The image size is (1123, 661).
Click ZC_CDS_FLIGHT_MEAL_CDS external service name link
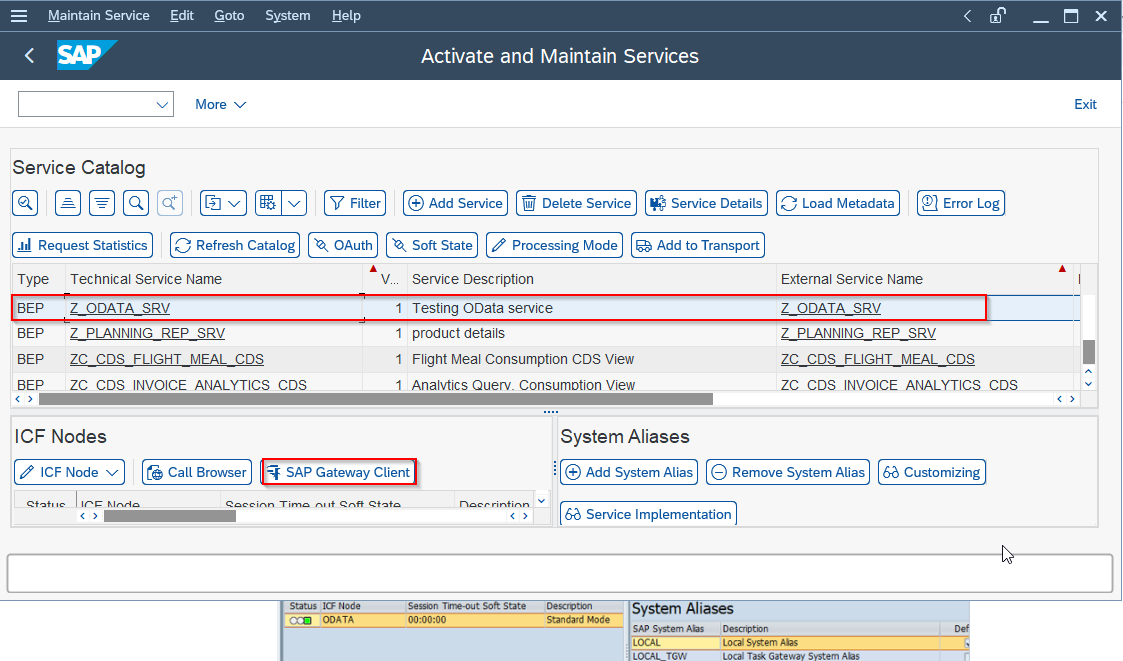(x=877, y=360)
